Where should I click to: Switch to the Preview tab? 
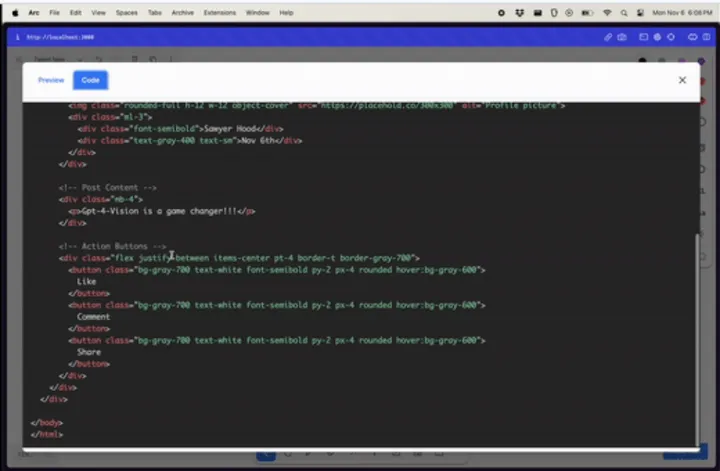(51, 80)
